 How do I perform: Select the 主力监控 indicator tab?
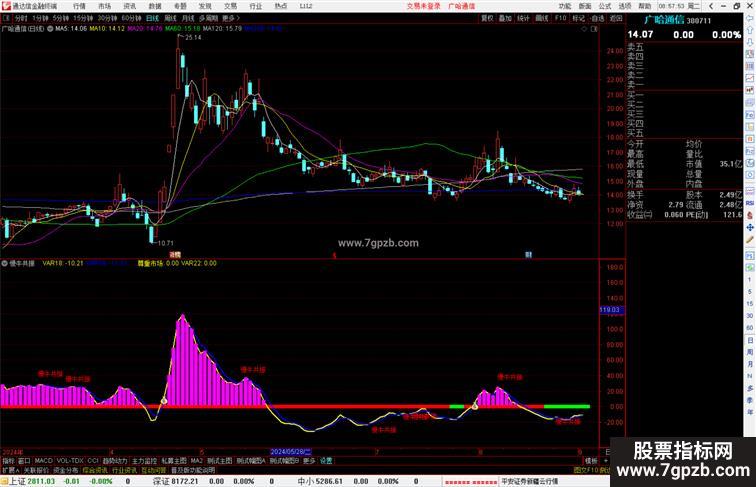[x=145, y=461]
